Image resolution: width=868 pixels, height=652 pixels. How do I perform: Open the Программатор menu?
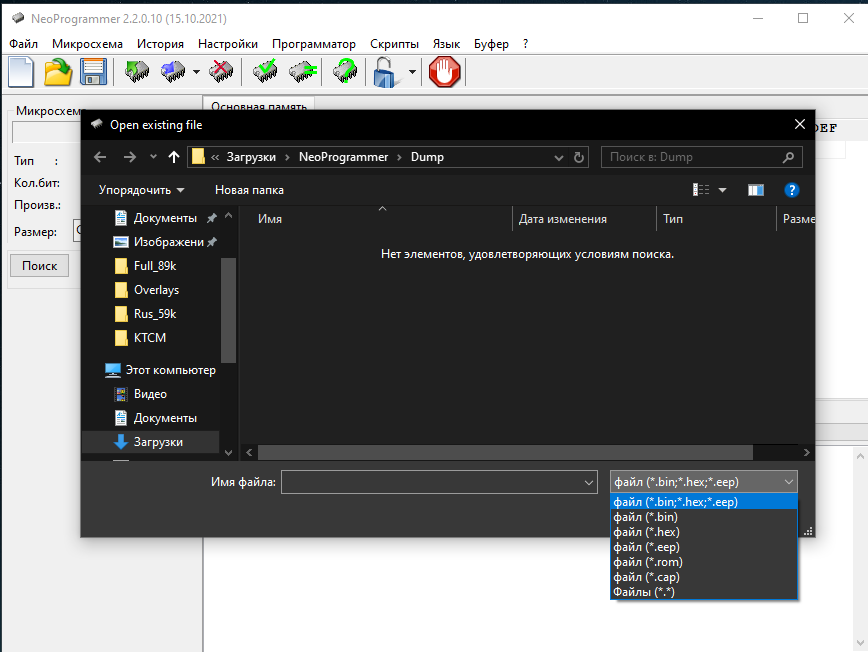click(314, 44)
